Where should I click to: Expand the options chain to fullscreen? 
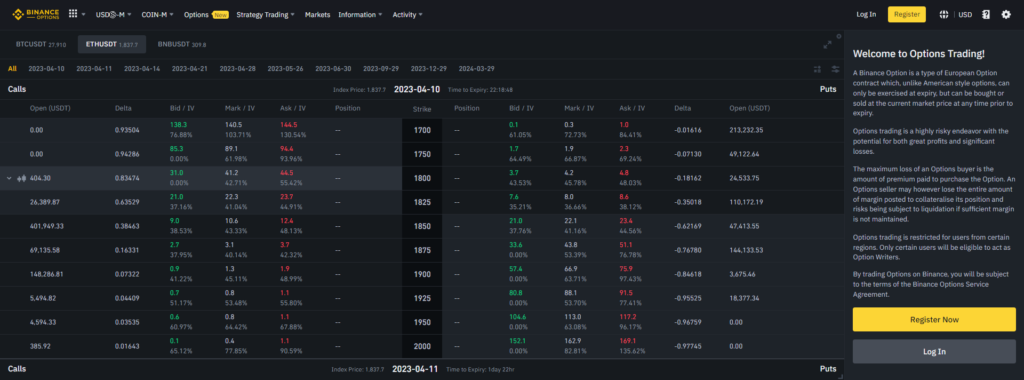[827, 44]
